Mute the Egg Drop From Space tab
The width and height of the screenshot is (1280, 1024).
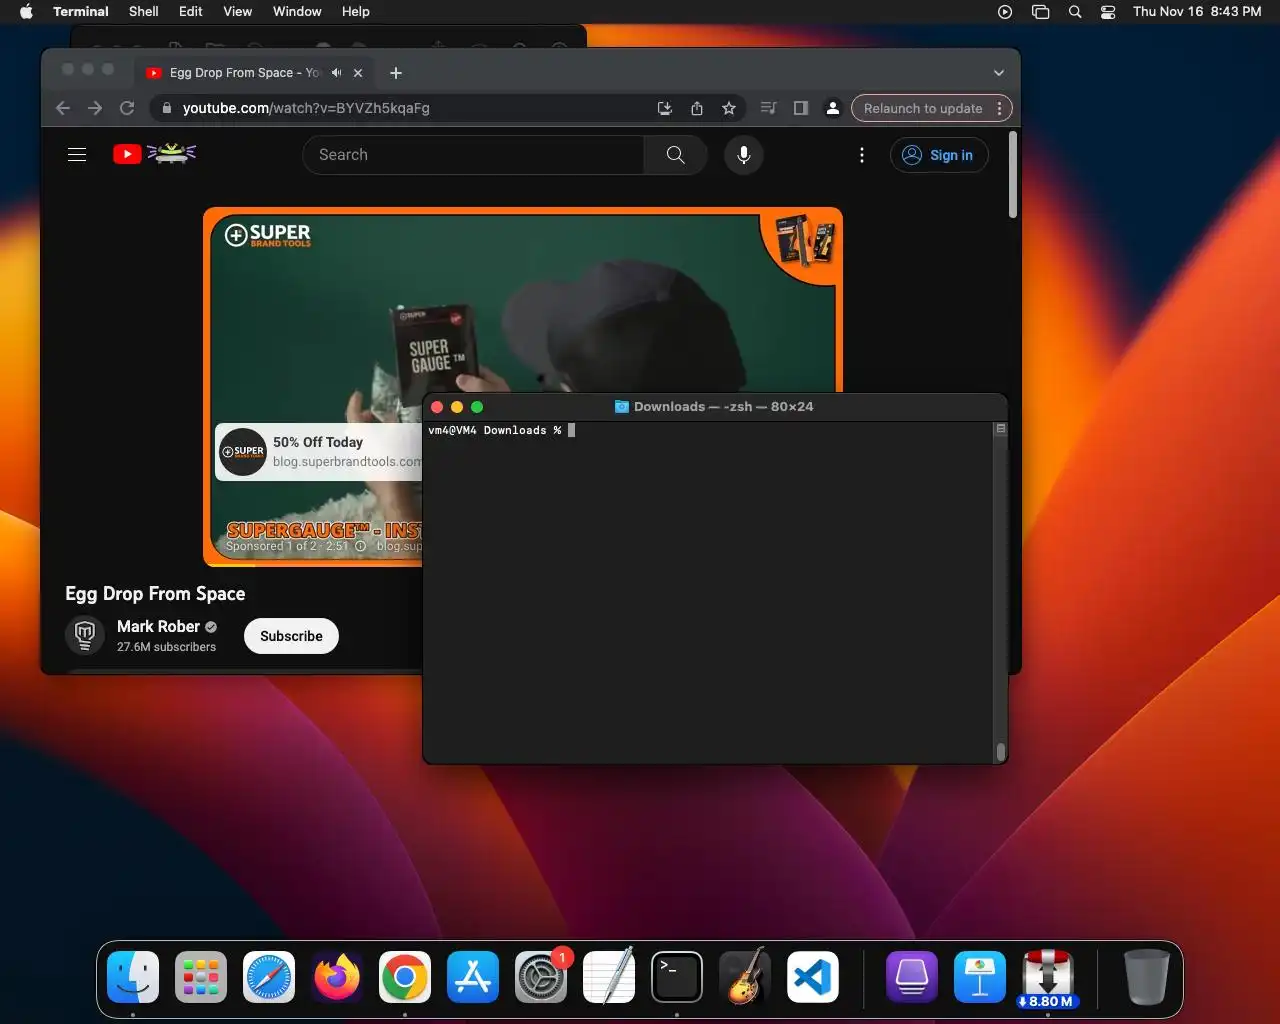point(337,73)
